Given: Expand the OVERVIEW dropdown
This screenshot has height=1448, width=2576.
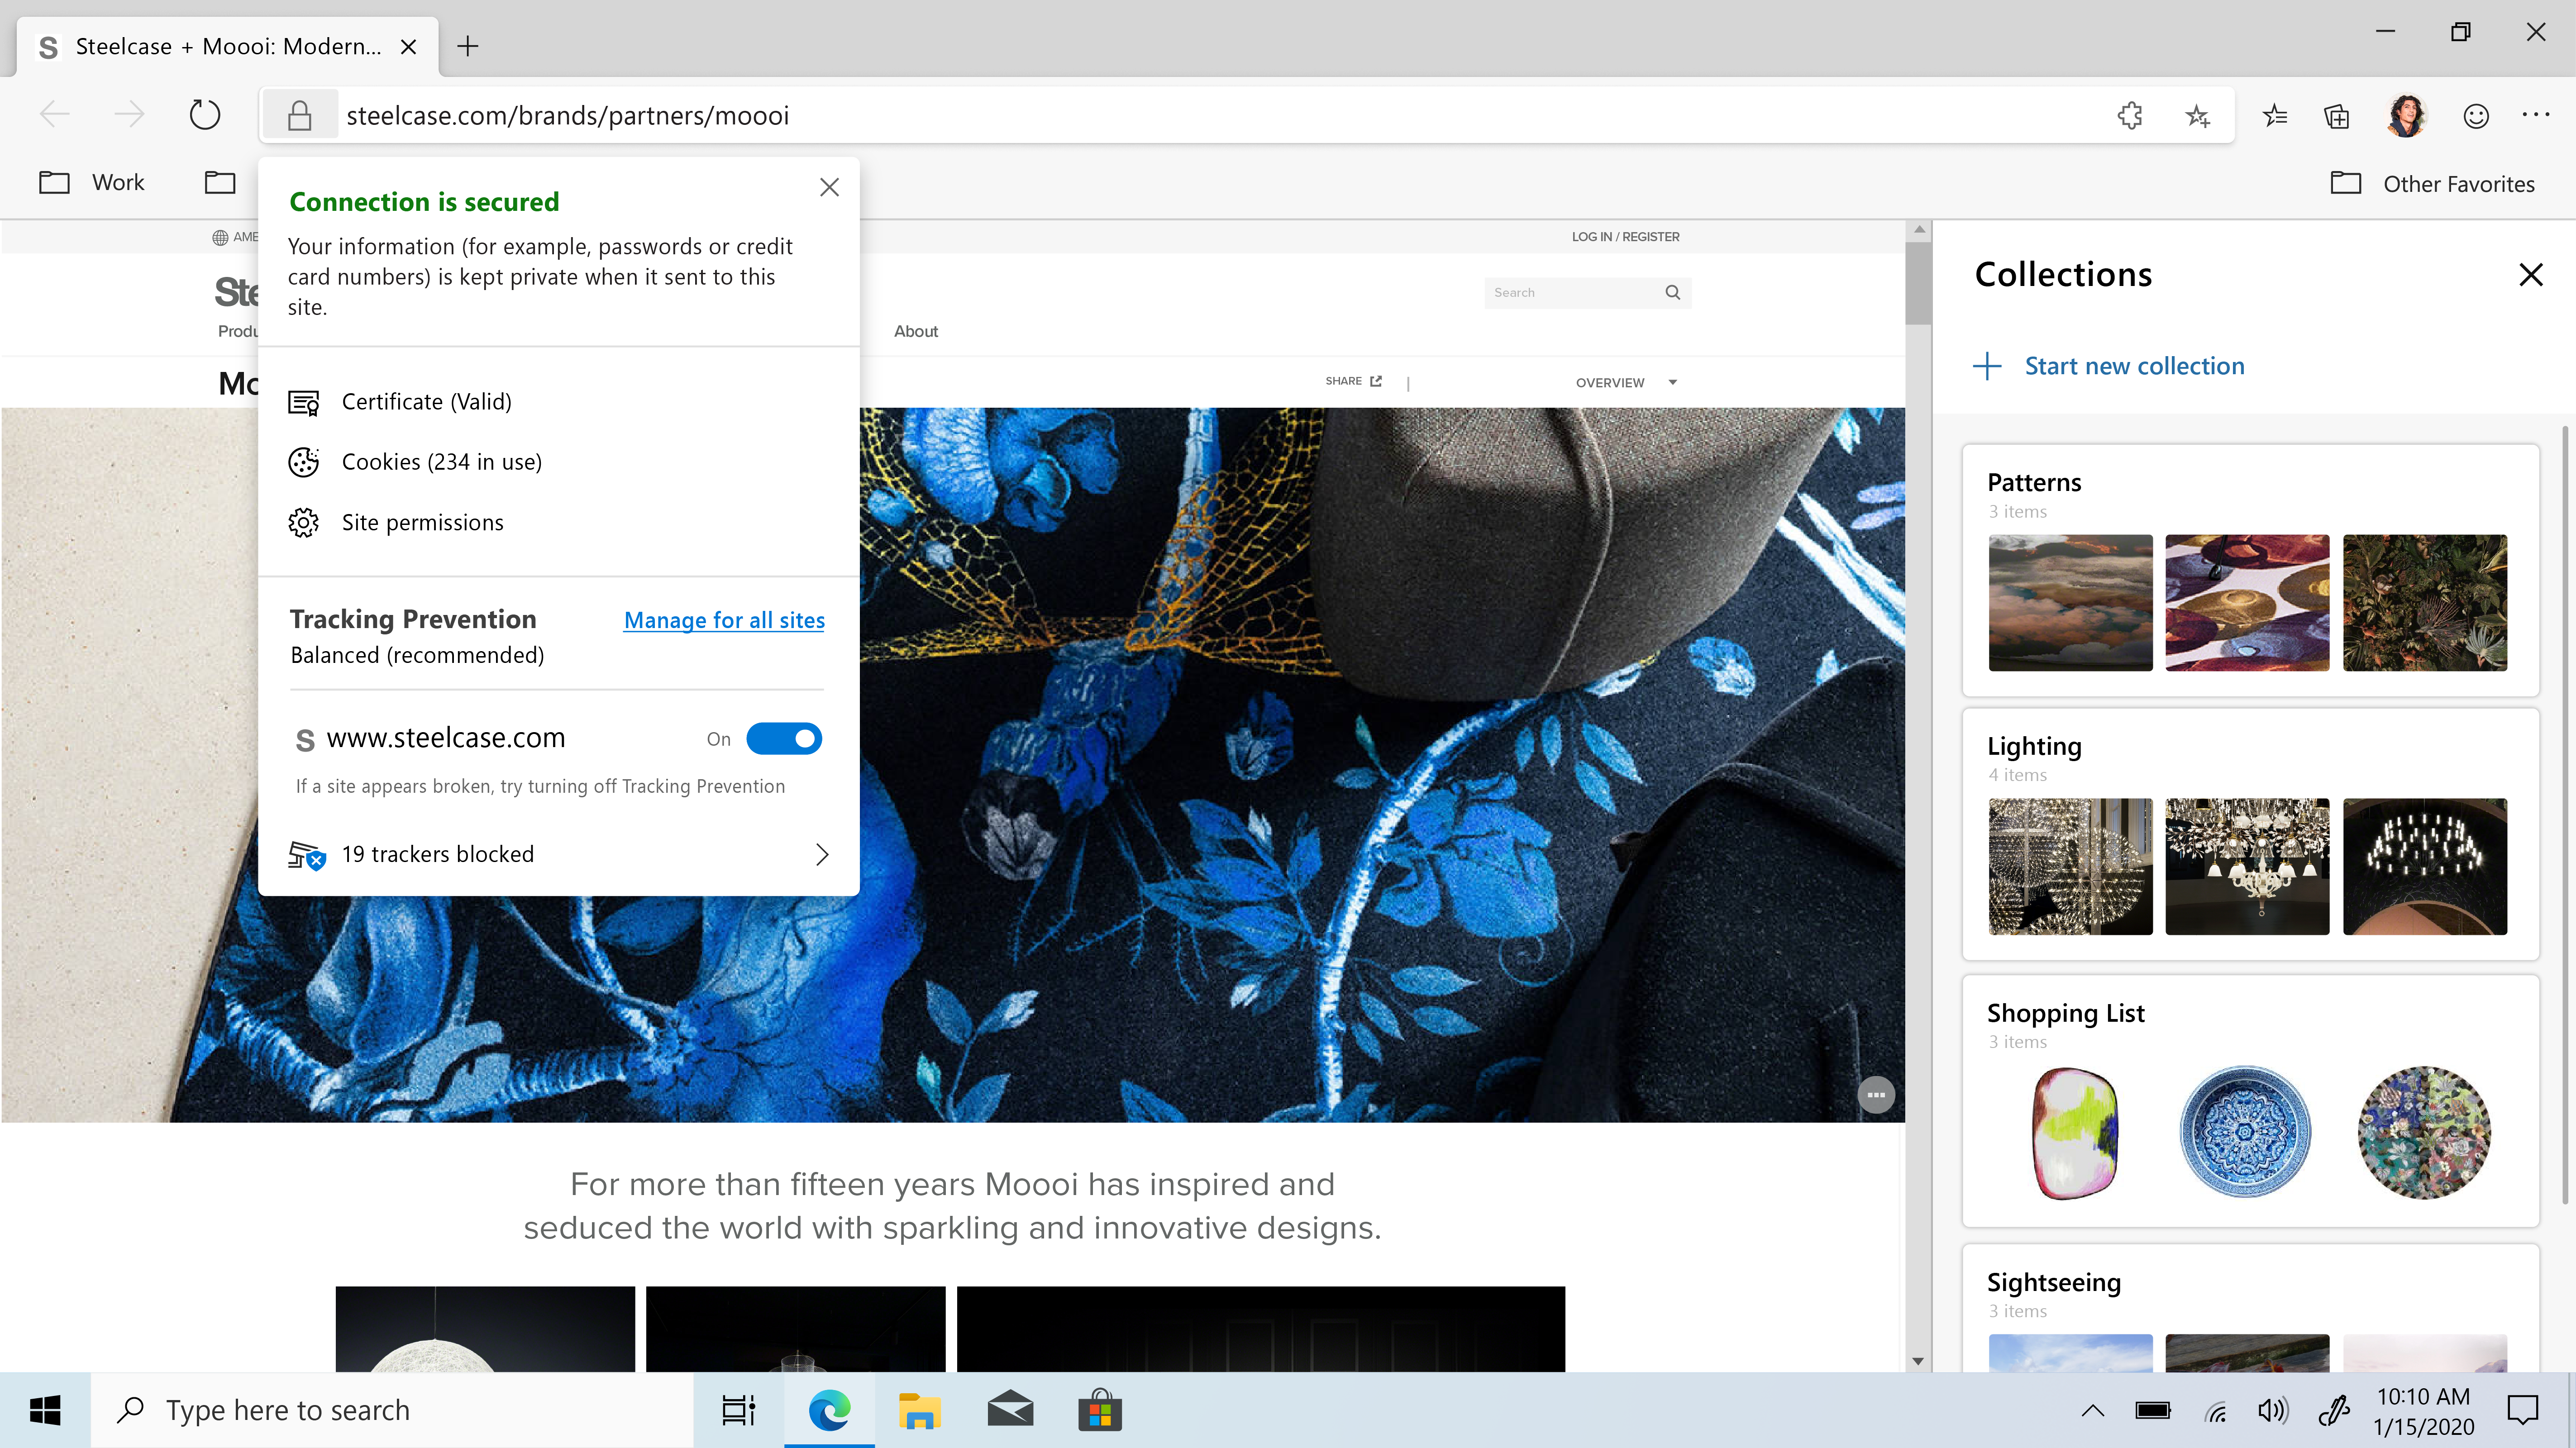Looking at the screenshot, I should click(x=1626, y=382).
